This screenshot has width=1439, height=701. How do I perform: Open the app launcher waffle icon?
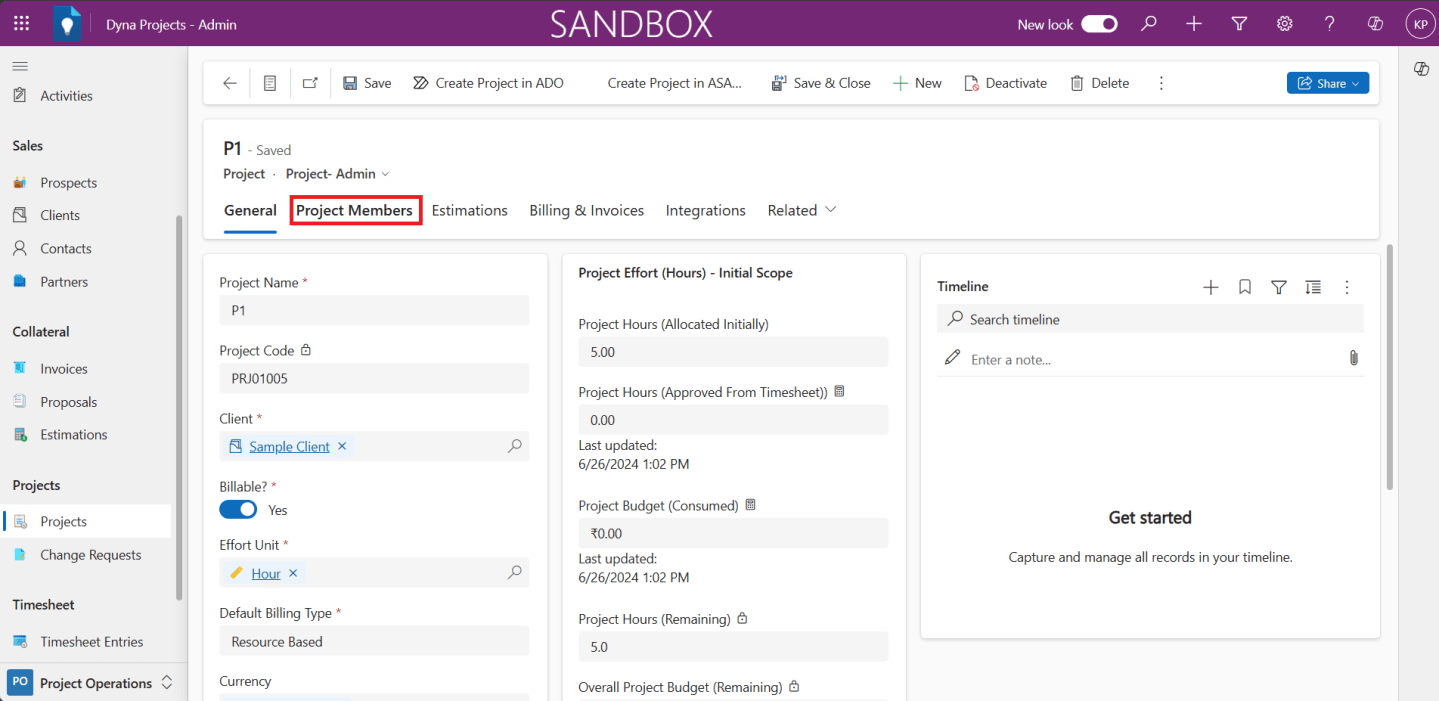coord(21,24)
